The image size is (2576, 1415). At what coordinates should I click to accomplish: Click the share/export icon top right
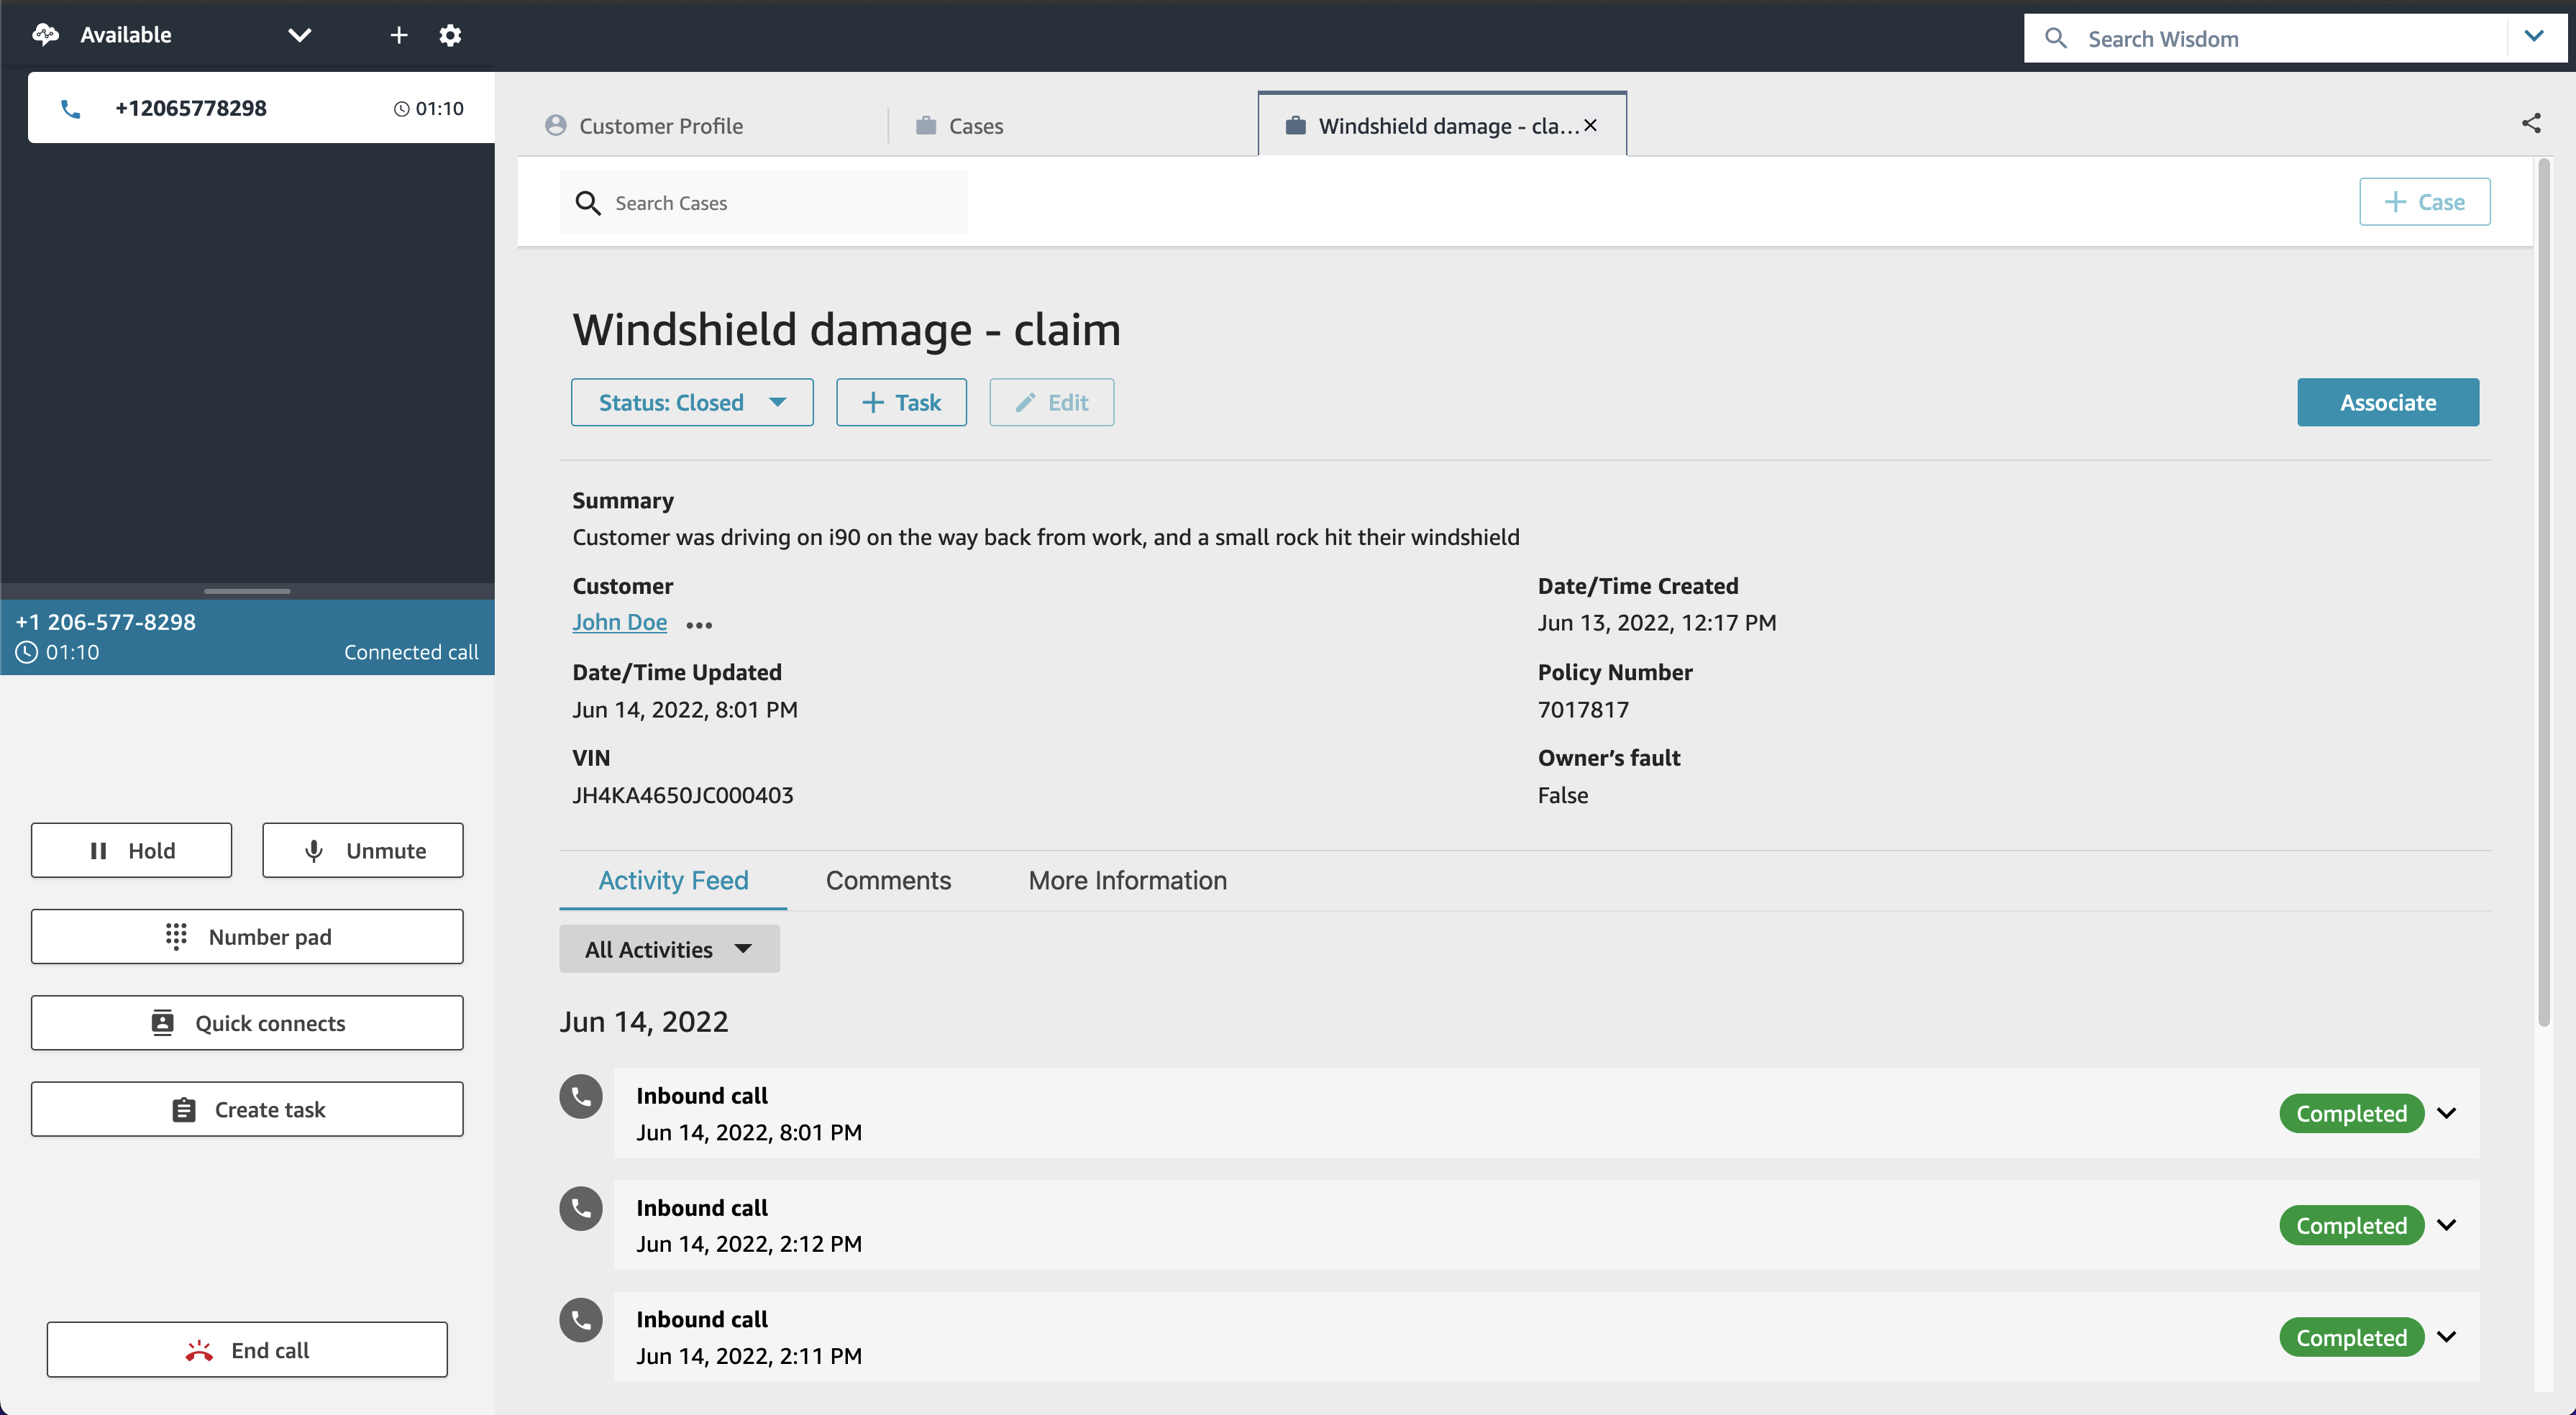[x=2529, y=124]
